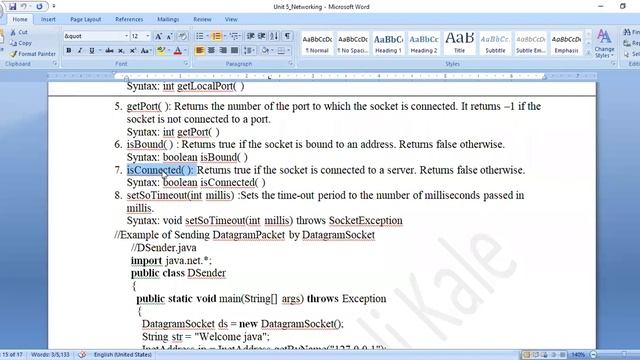Open Paragraph dialog launcher

click(291, 64)
